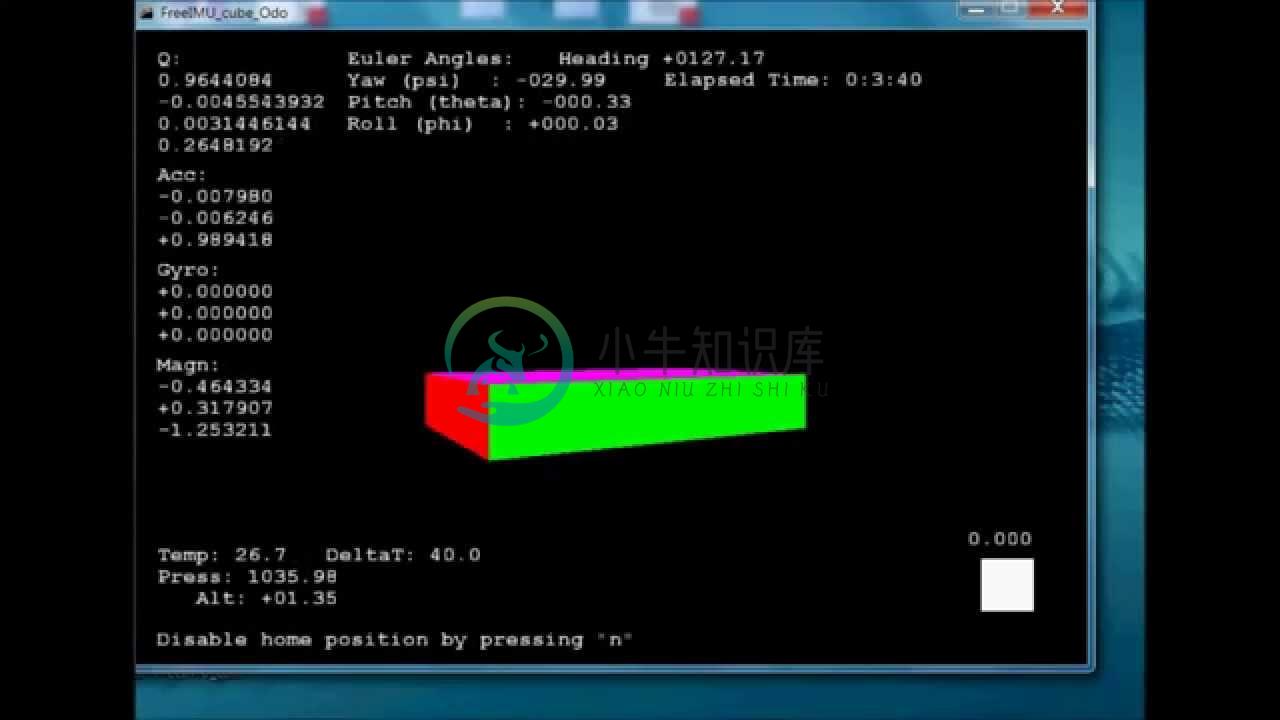
Task: Click the Alt: +01.35 readout
Action: tap(266, 599)
